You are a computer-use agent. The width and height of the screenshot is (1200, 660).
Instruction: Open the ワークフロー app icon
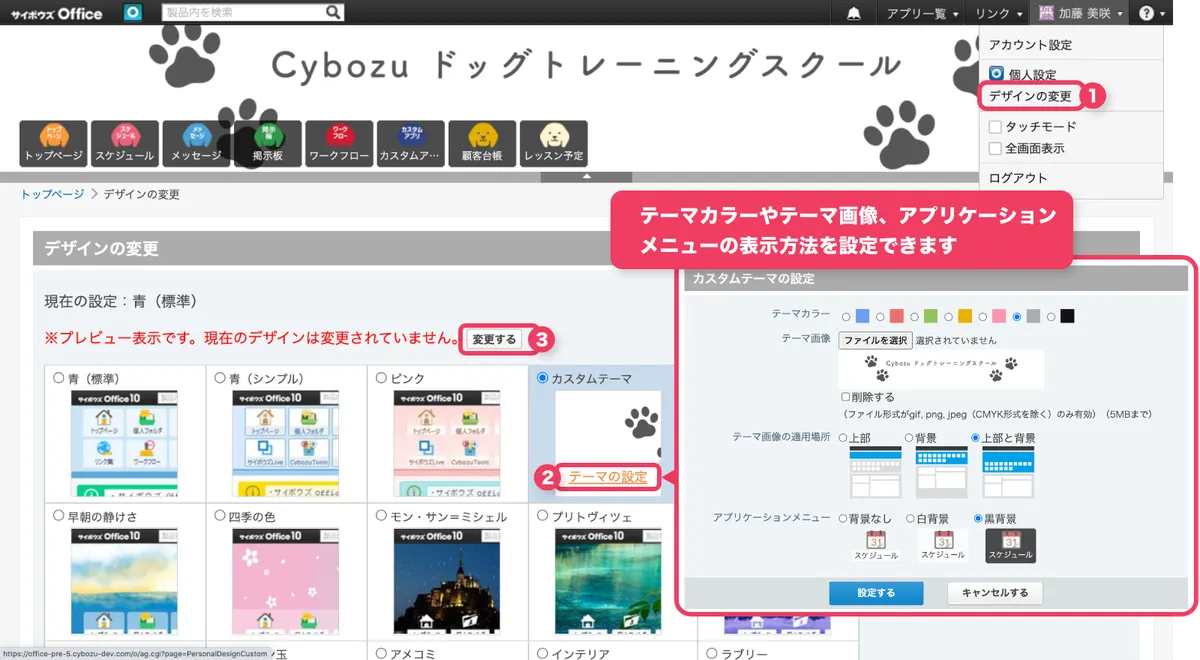click(x=339, y=143)
